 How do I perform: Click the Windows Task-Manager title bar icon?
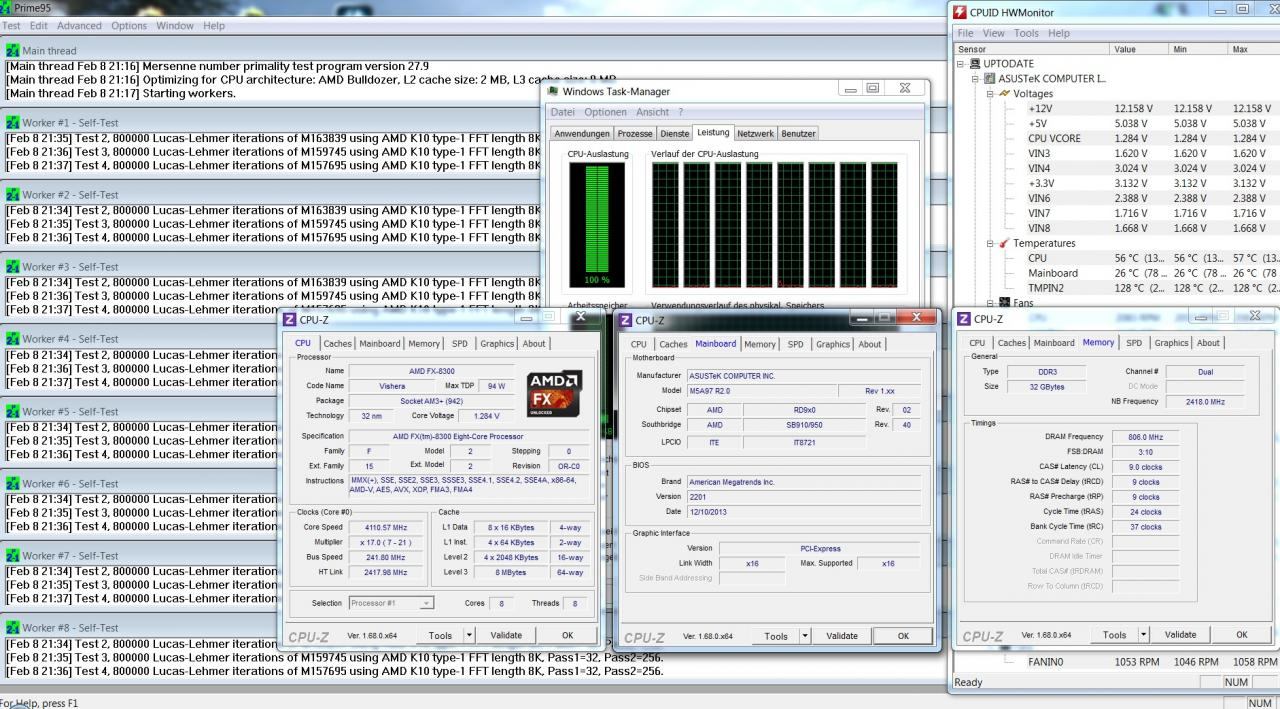553,92
